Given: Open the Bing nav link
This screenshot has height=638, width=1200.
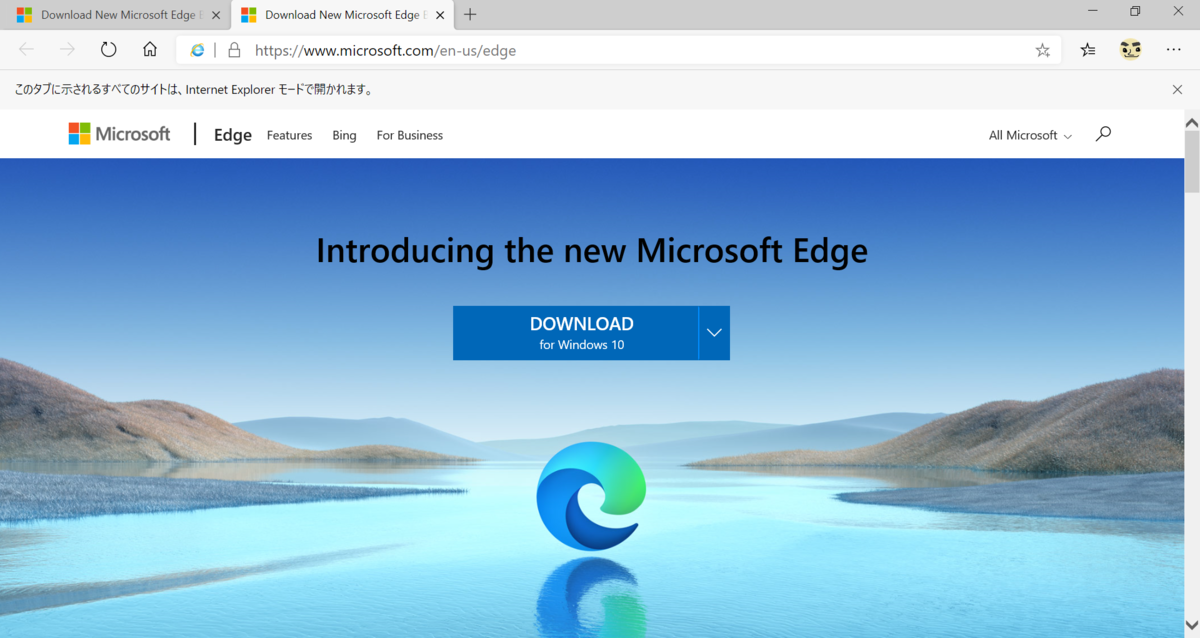Looking at the screenshot, I should pos(344,135).
